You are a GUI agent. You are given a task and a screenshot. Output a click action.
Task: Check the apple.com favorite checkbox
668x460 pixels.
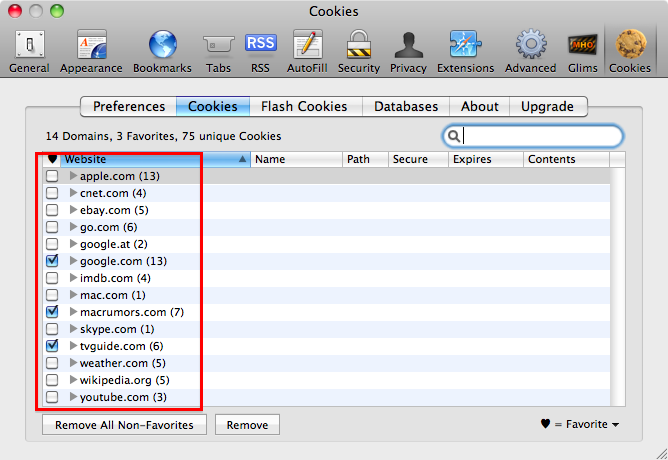click(x=52, y=176)
